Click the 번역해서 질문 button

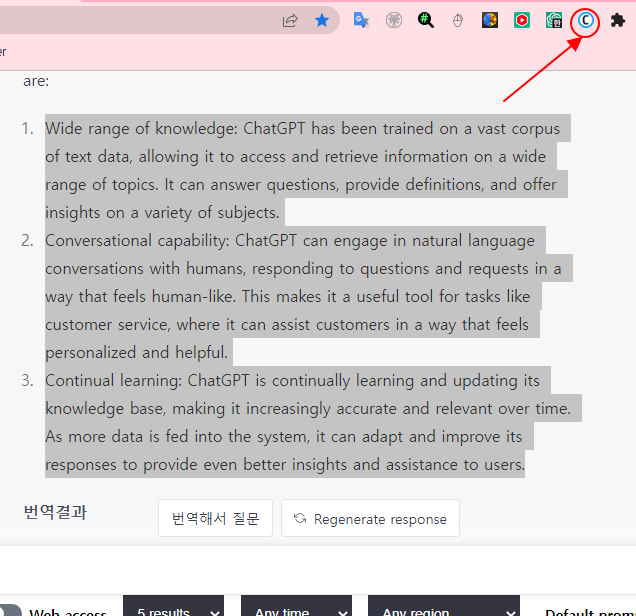point(215,518)
